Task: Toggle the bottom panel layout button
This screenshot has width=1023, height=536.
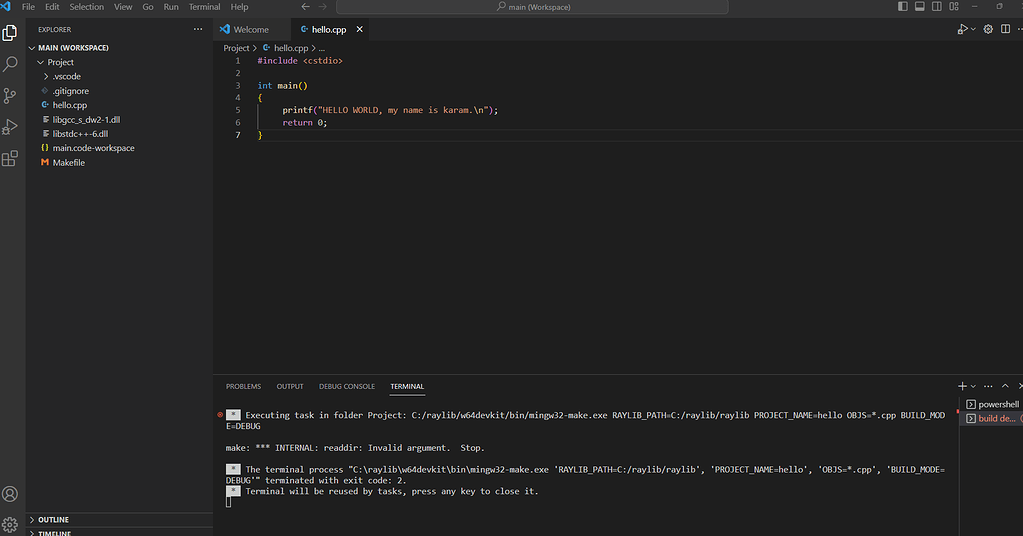Action: coord(920,7)
